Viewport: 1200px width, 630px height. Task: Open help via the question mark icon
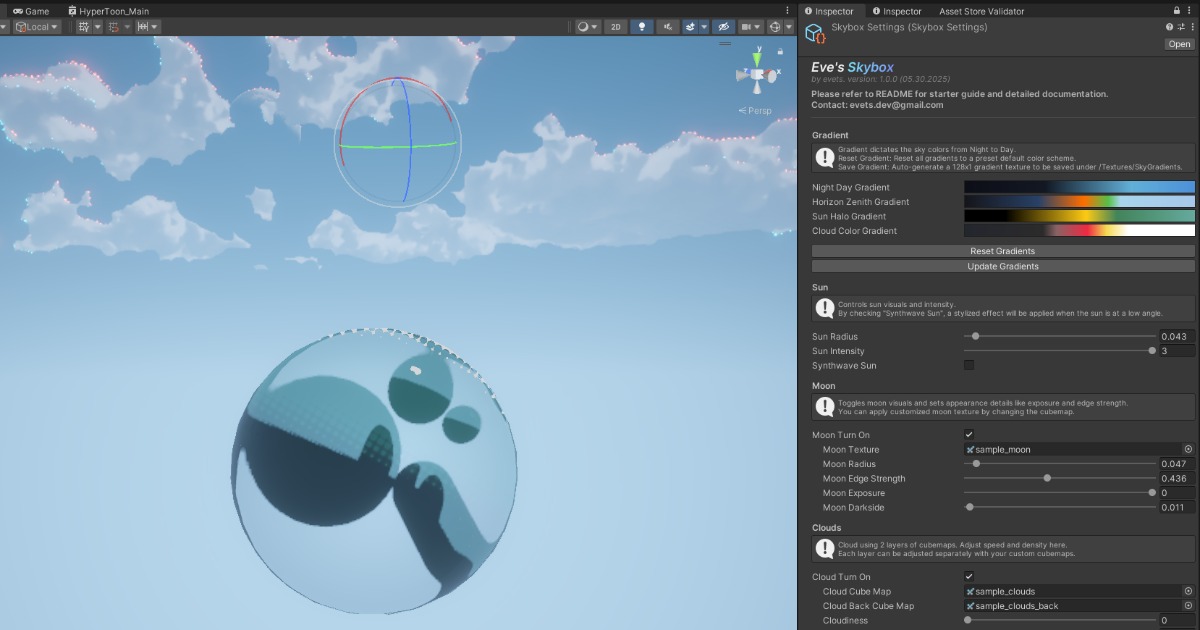pyautogui.click(x=1169, y=27)
